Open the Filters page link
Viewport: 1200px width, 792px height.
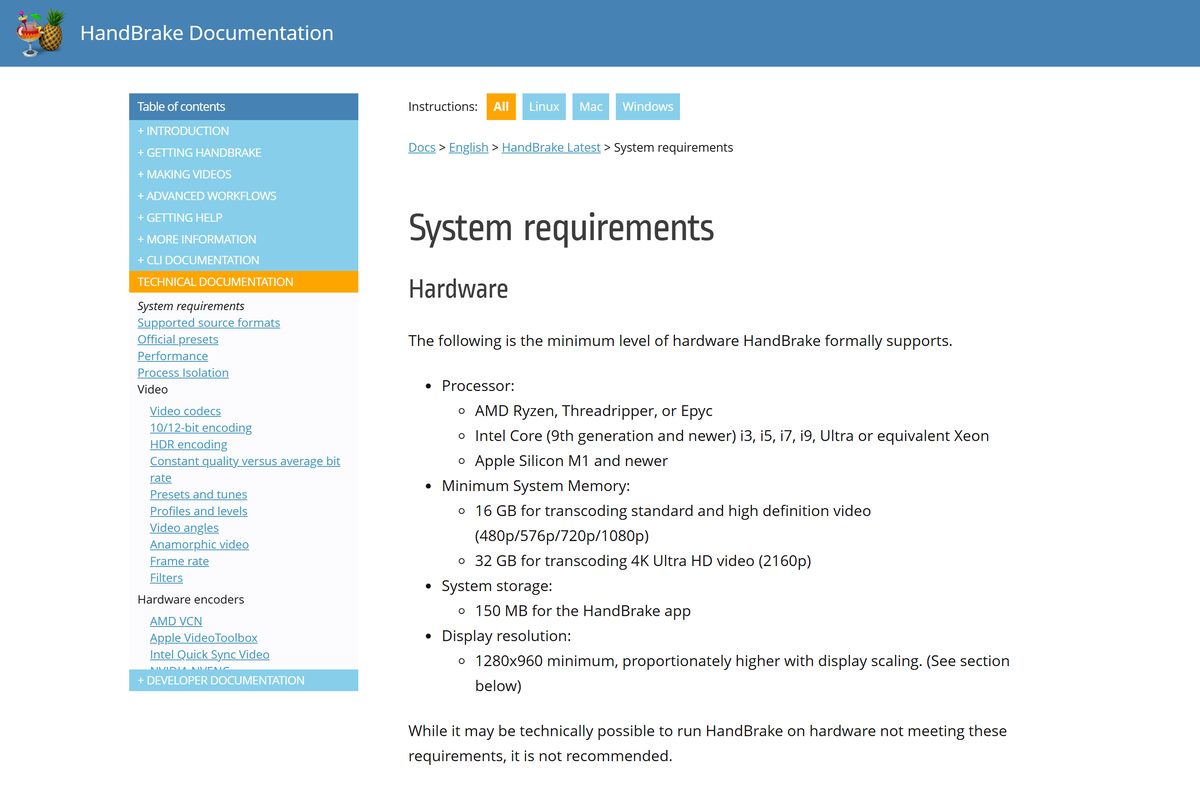[x=167, y=578]
